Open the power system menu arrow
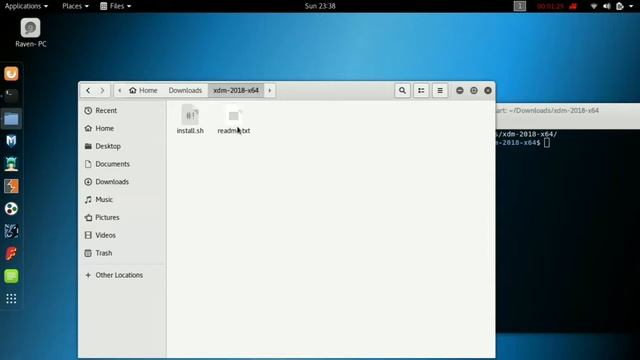The height and width of the screenshot is (360, 640). coord(631,6)
